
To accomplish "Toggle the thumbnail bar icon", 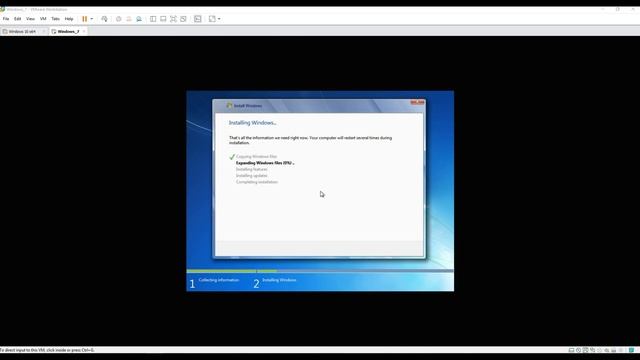I will coord(163,19).
